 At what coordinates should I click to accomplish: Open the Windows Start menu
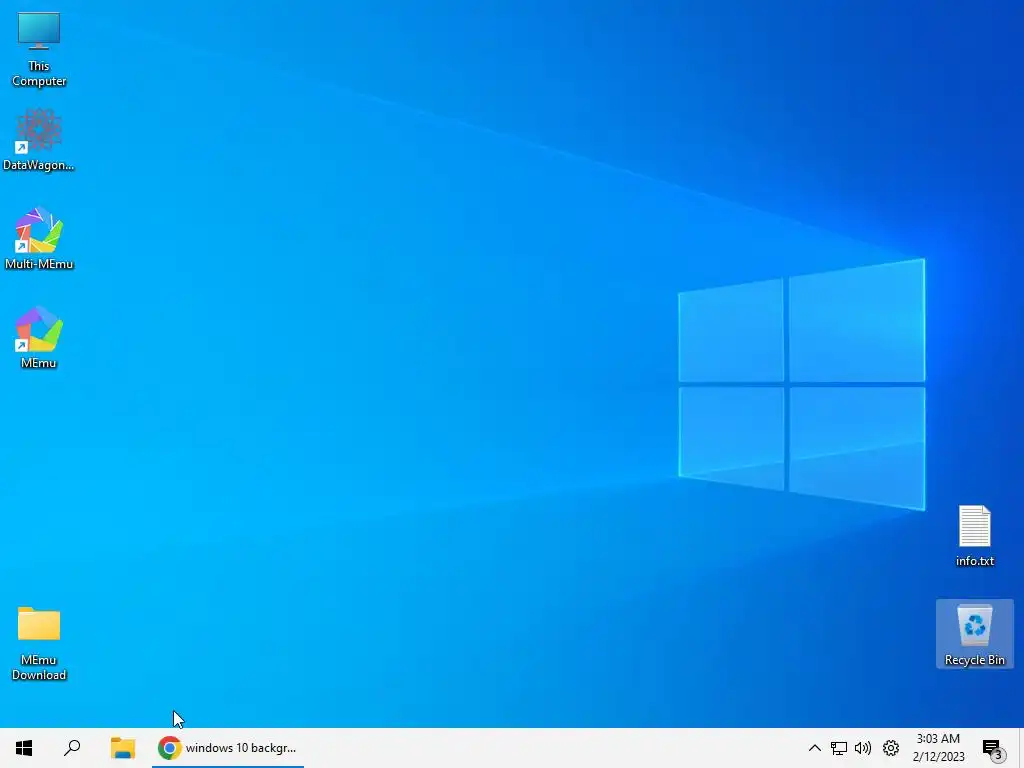pos(24,748)
